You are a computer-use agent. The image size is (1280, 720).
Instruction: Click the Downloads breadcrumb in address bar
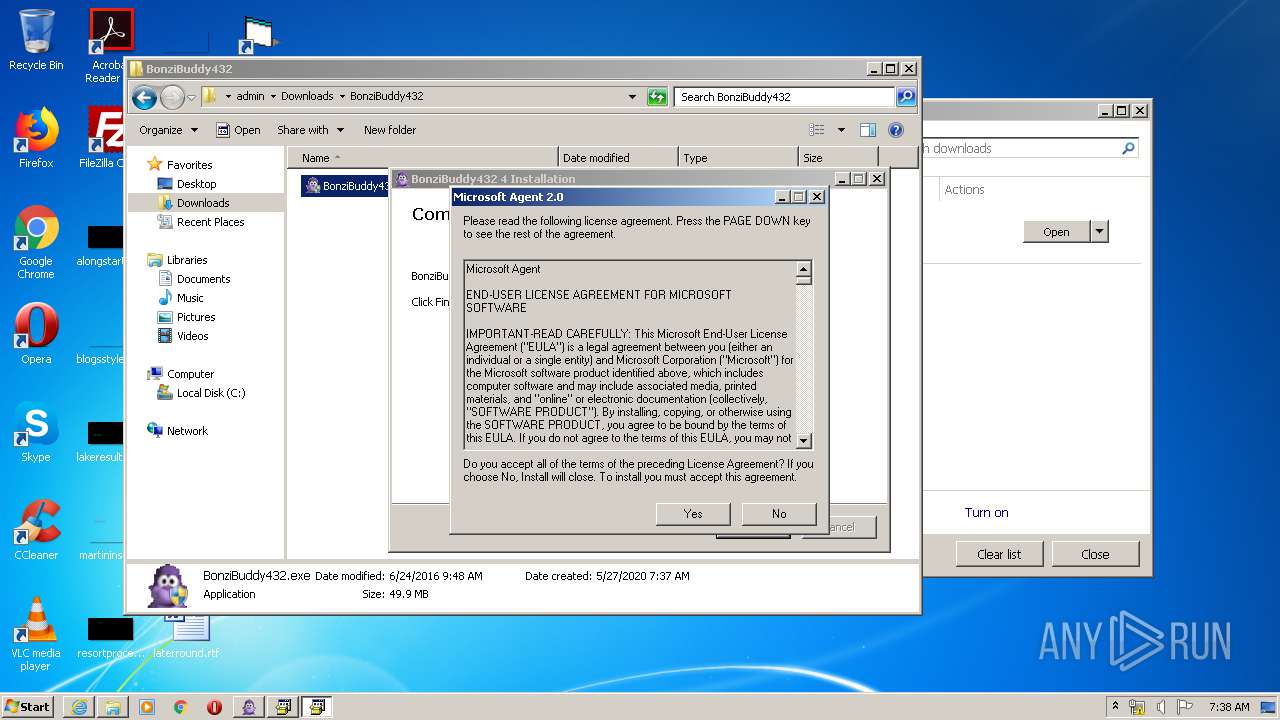pos(307,97)
